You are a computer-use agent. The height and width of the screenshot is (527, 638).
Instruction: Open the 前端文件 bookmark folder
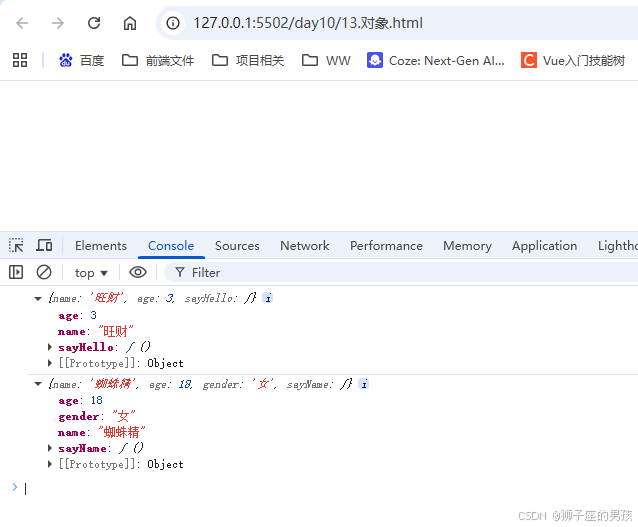click(x=158, y=61)
